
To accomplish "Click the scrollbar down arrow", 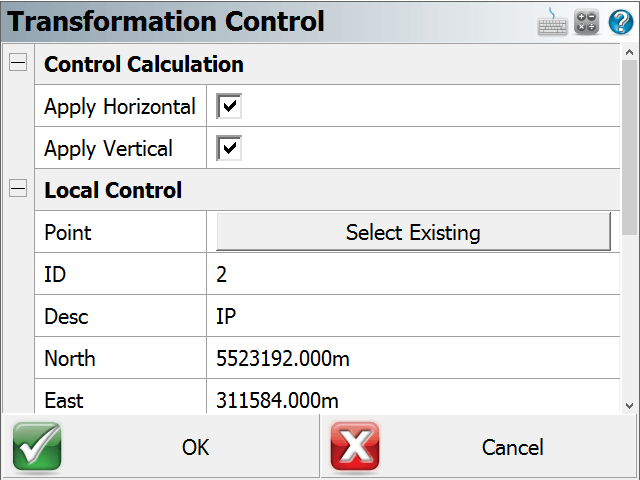I will tap(629, 406).
